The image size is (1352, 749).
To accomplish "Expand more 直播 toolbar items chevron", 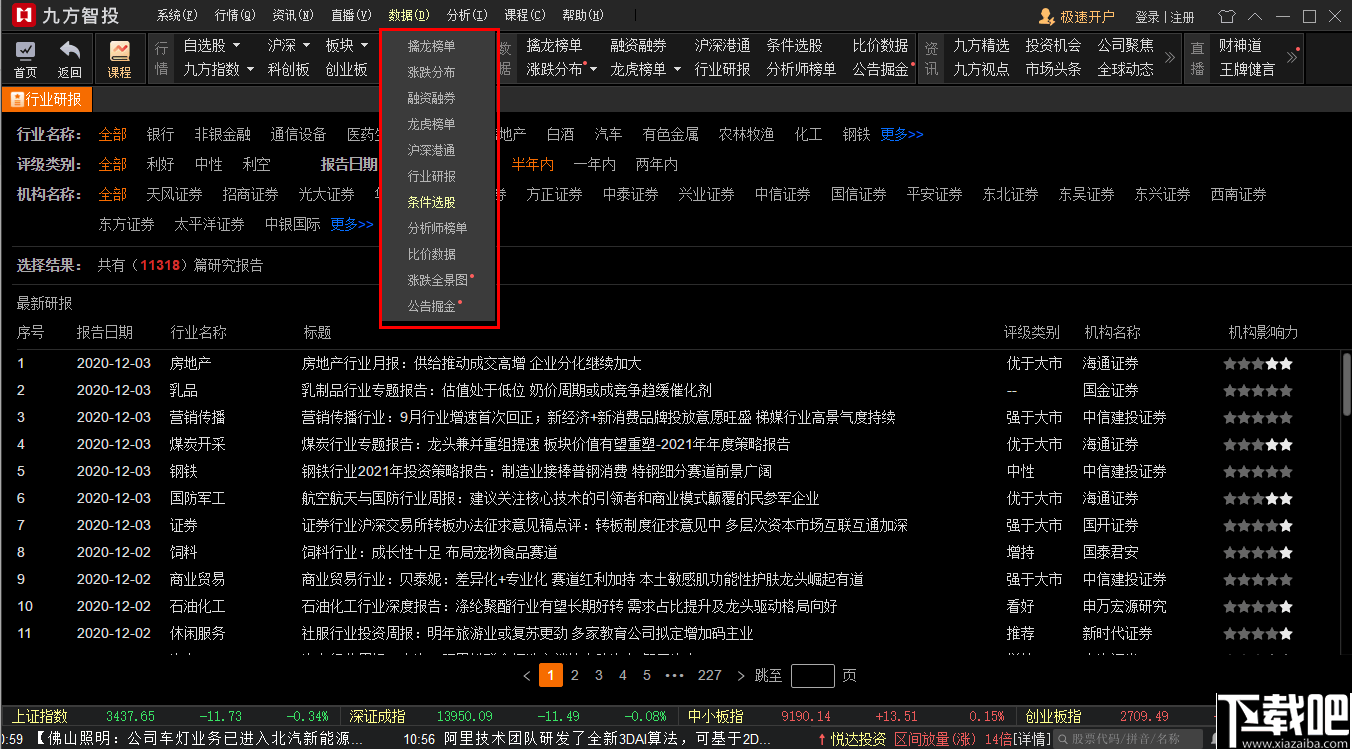I will click(x=1291, y=58).
